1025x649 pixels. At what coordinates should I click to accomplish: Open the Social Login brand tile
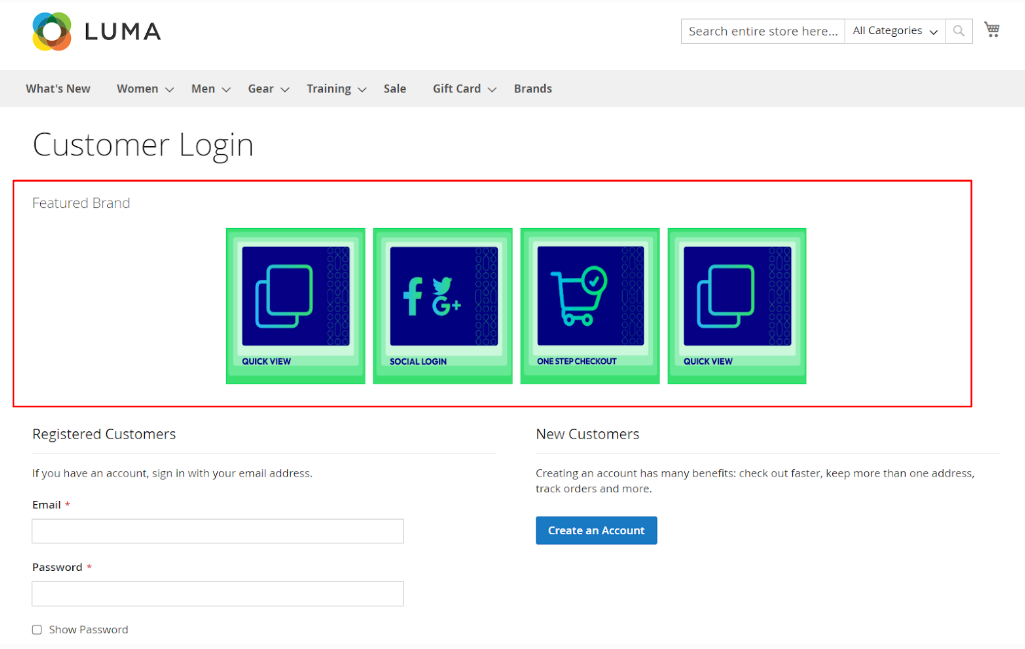tap(442, 305)
